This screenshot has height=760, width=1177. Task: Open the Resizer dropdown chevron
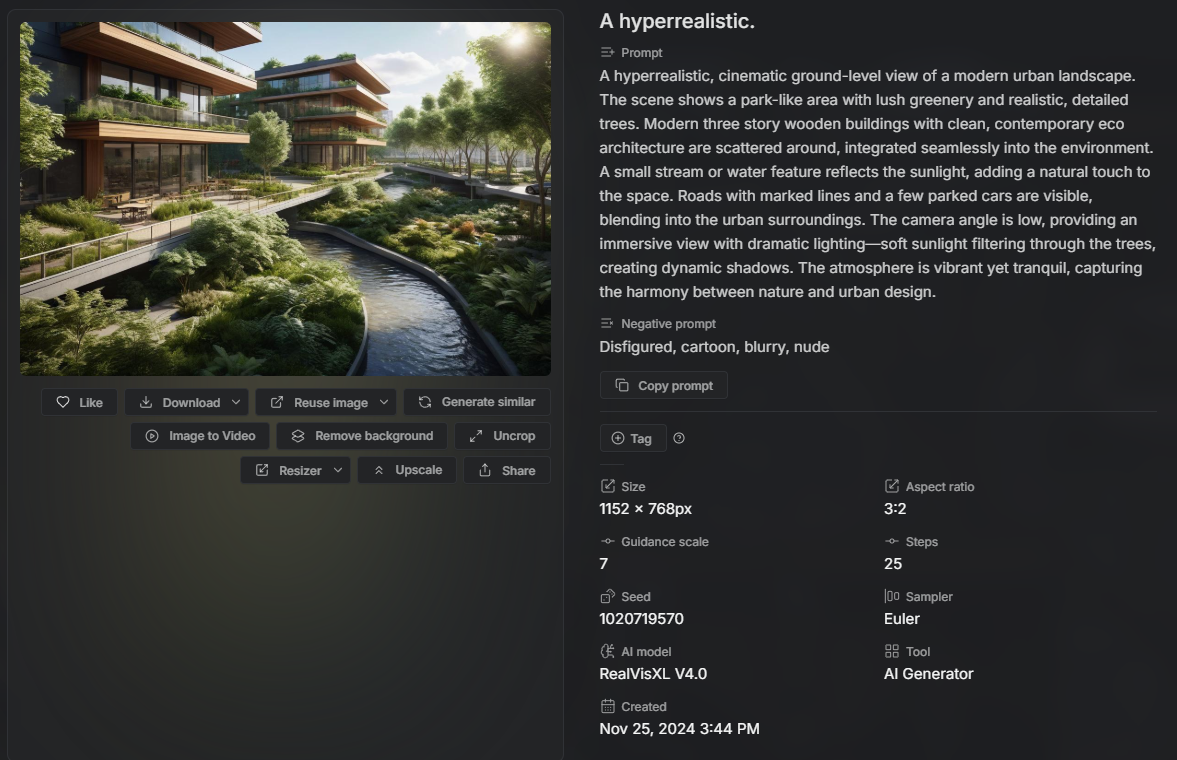[338, 470]
